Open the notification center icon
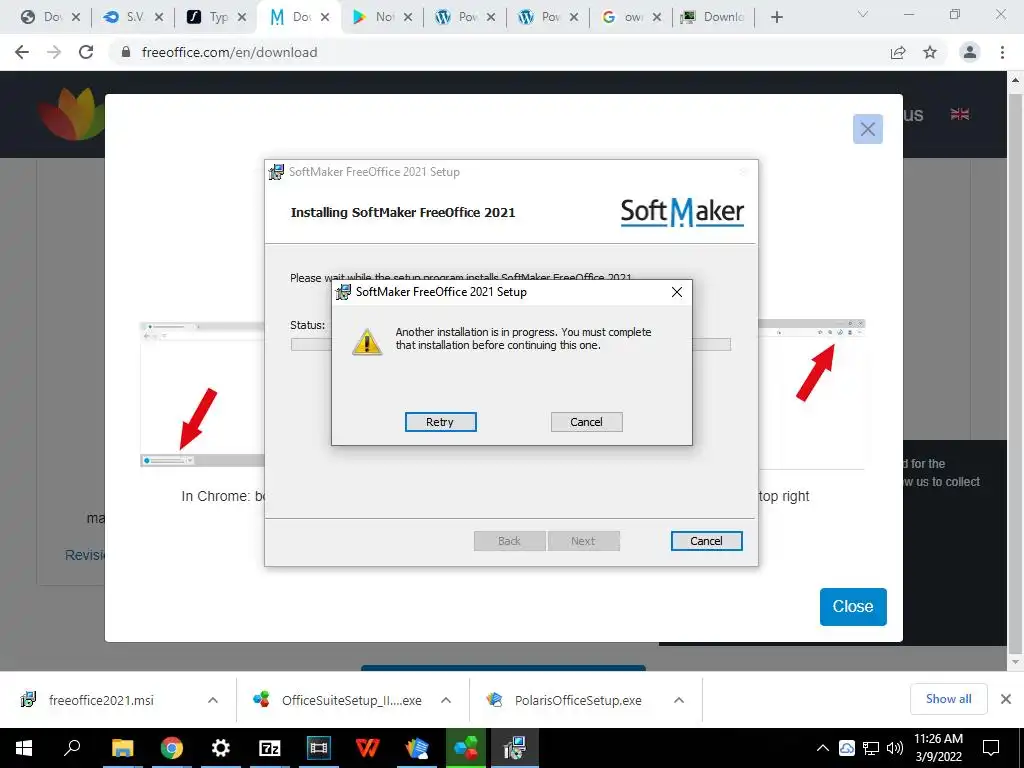 tap(991, 748)
